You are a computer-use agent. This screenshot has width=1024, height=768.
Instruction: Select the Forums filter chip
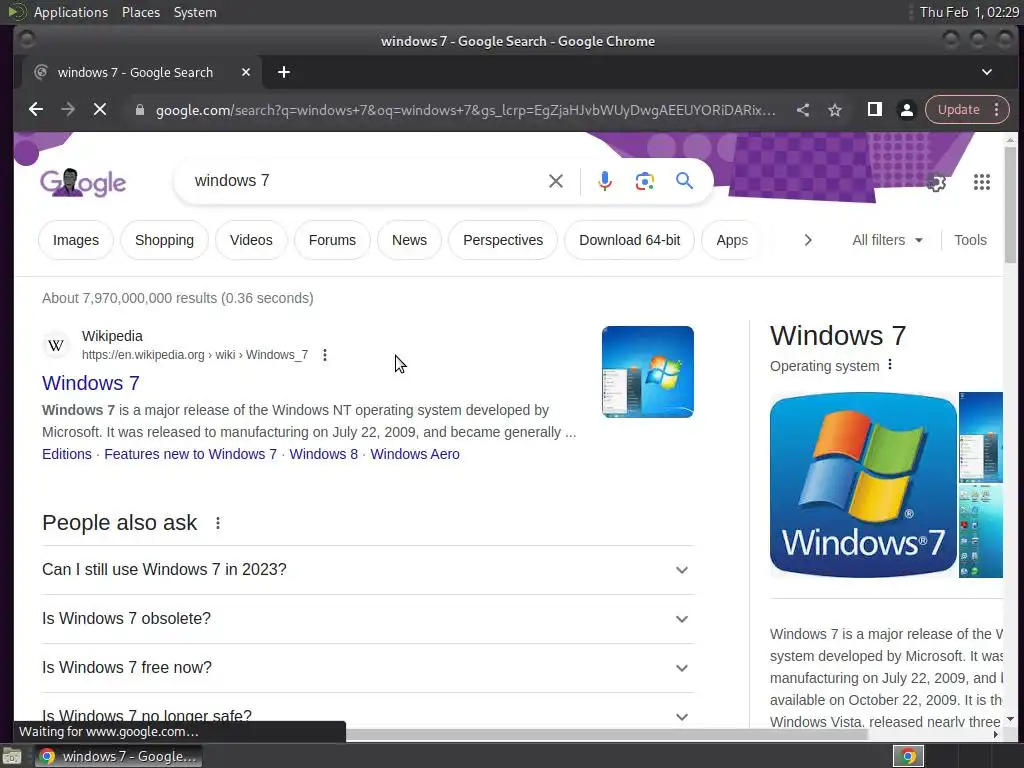(x=332, y=240)
